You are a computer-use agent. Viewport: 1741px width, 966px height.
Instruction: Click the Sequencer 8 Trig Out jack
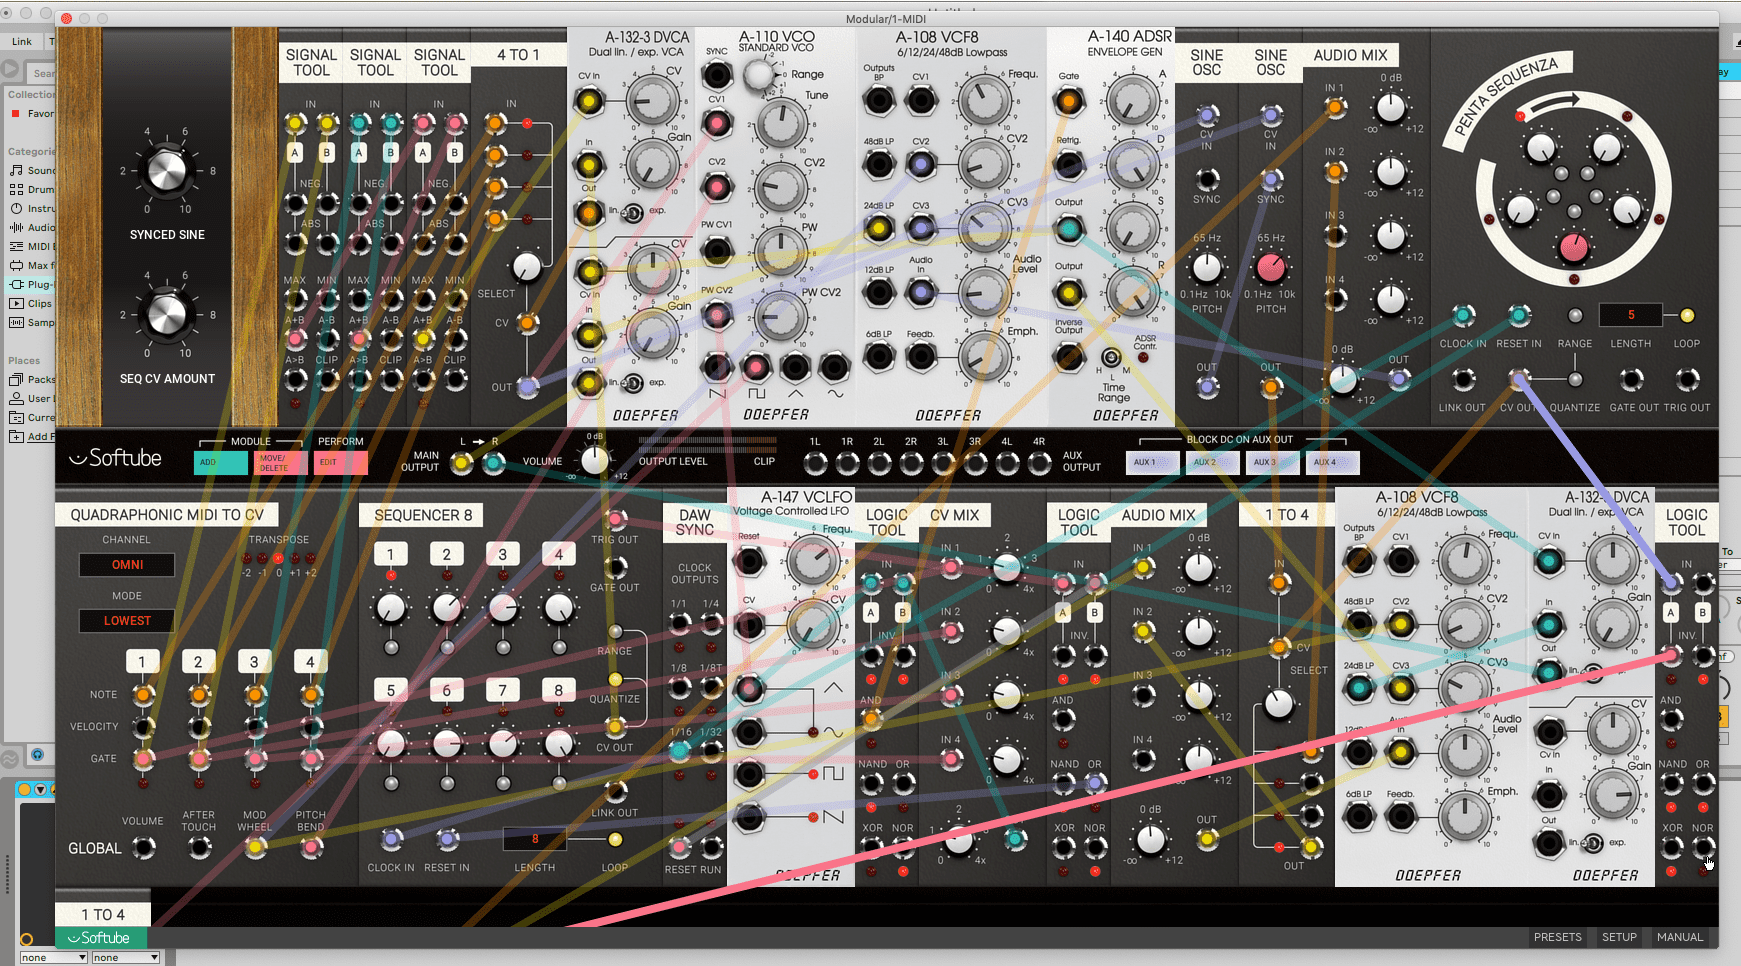[616, 519]
